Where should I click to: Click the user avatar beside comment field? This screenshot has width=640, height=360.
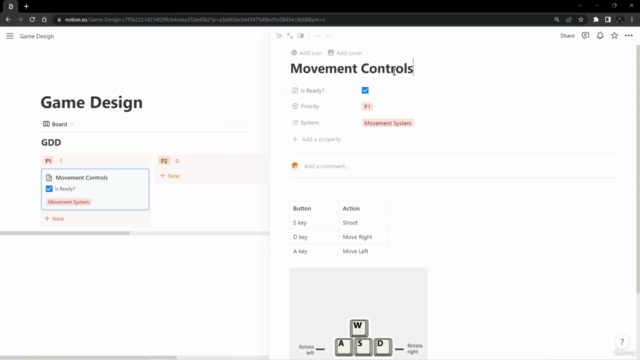coord(295,166)
